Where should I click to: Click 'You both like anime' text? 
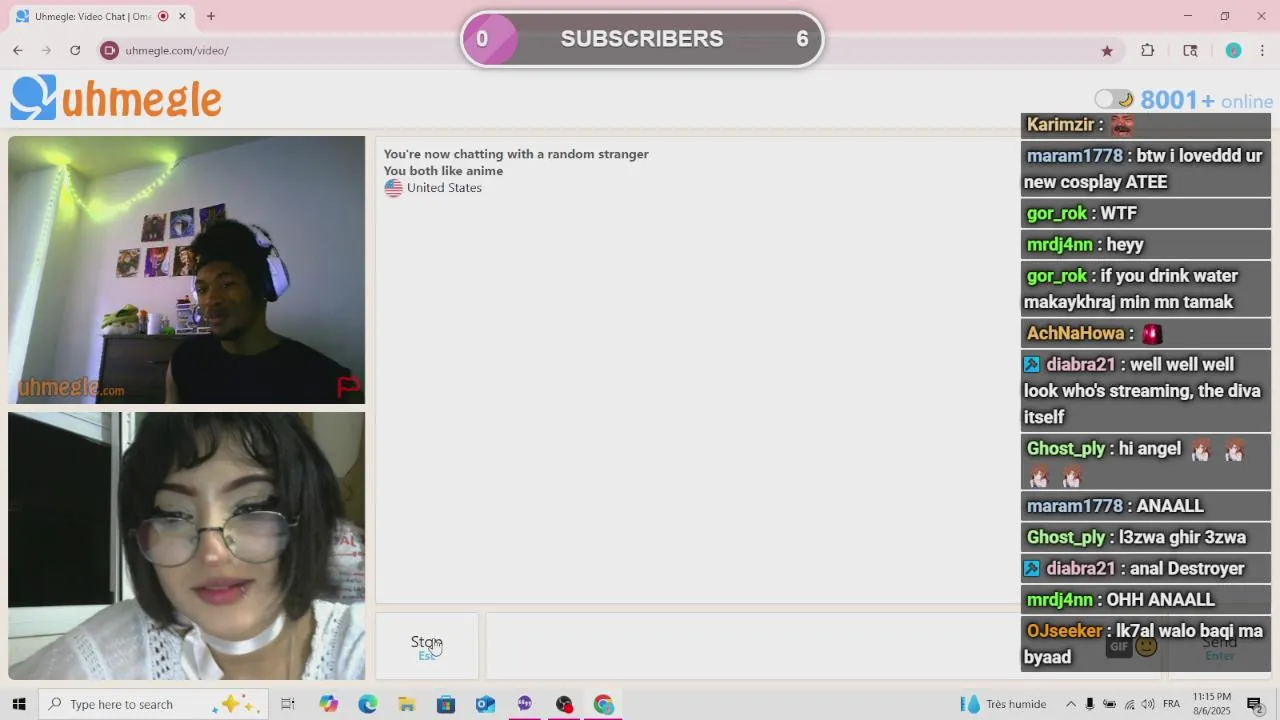(443, 171)
